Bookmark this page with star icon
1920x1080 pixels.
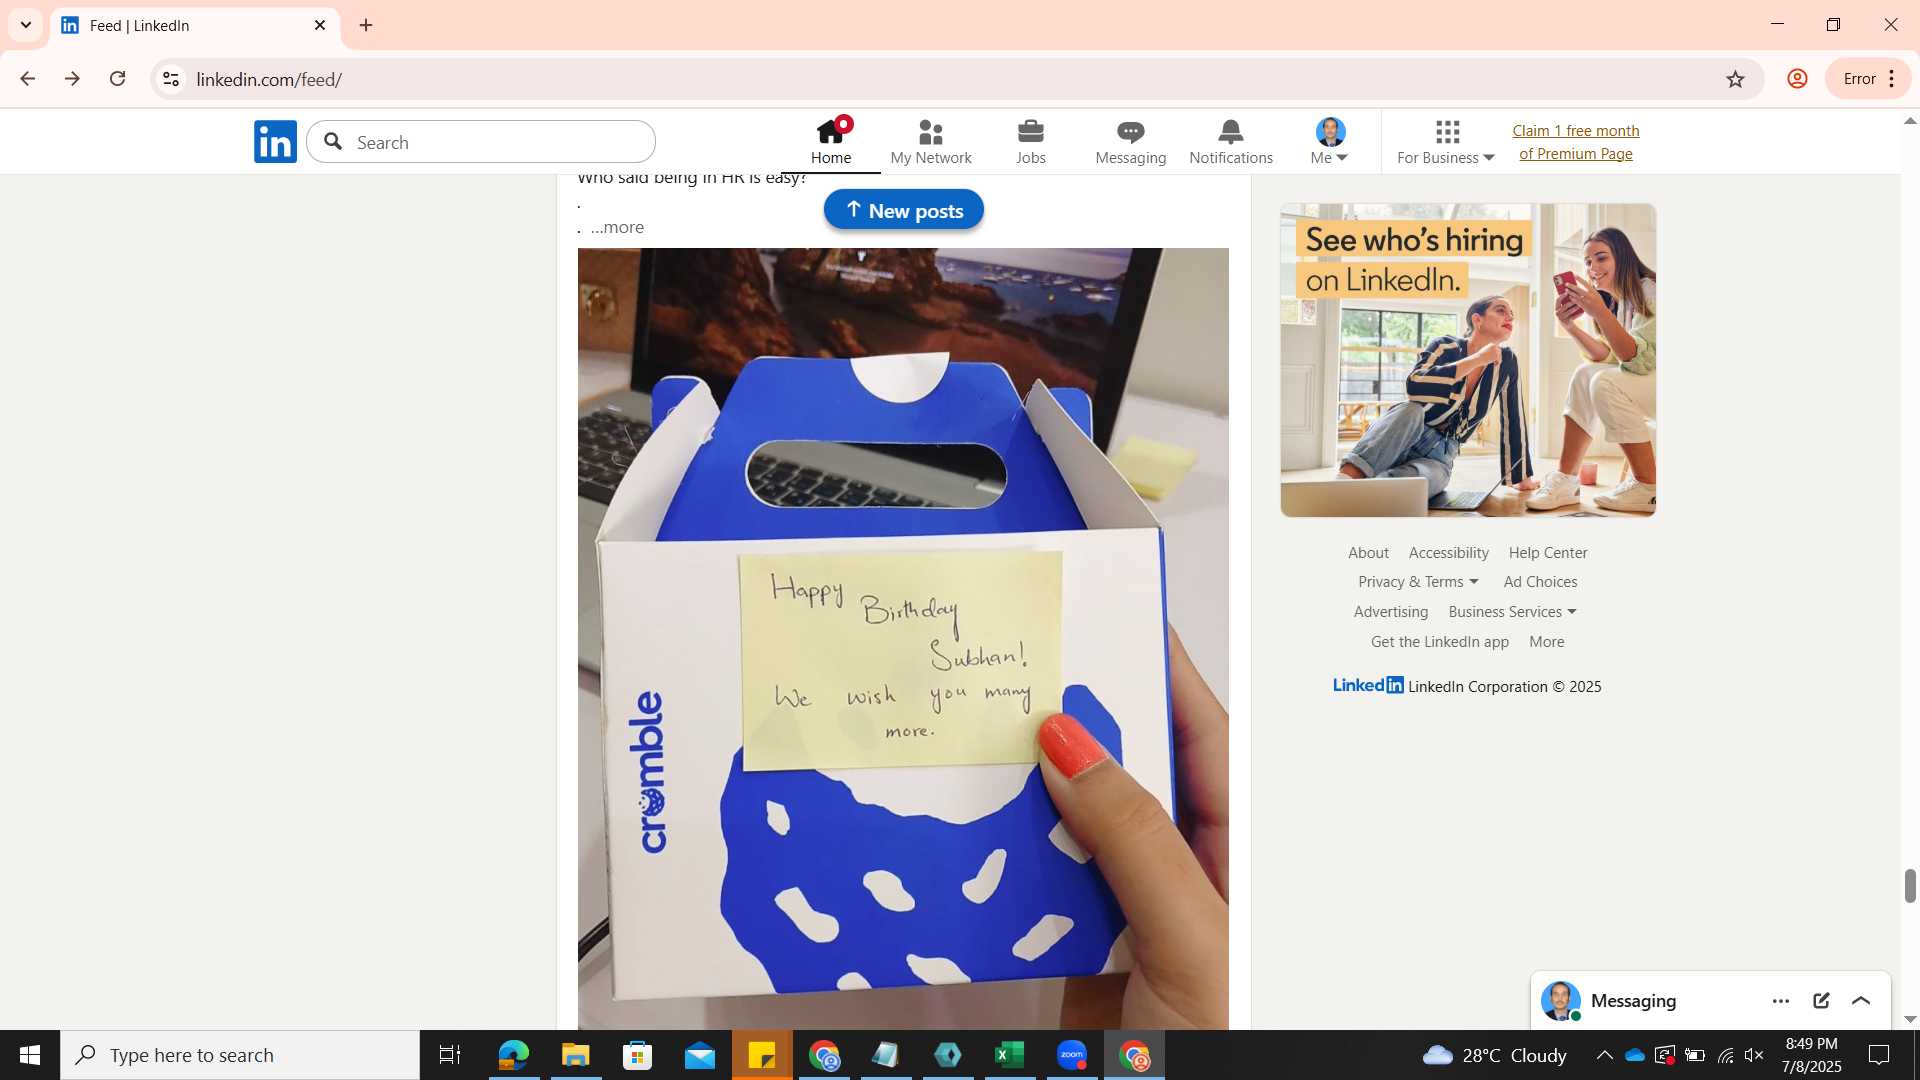tap(1735, 79)
